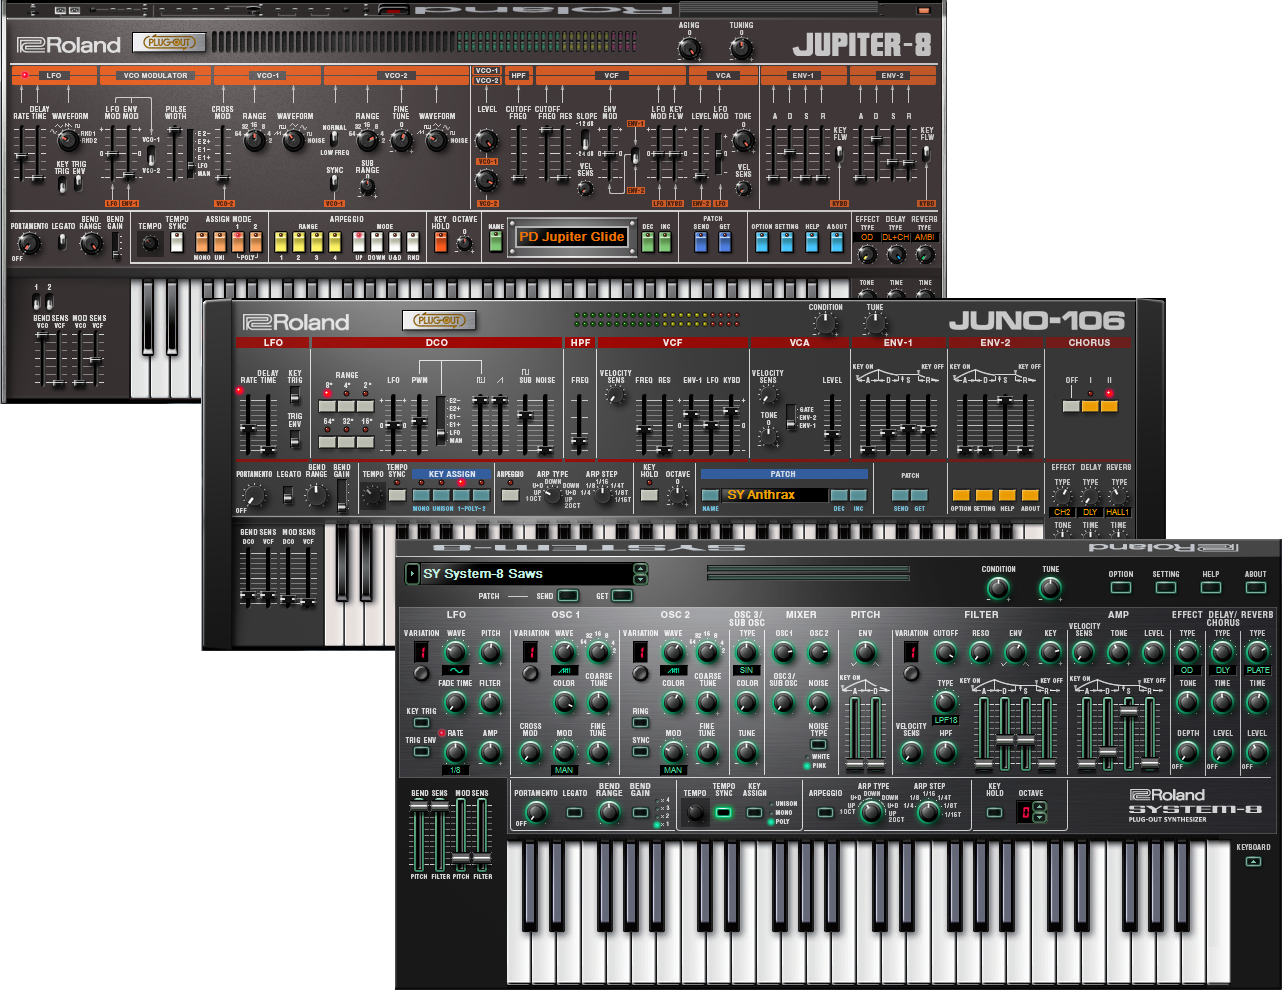The height and width of the screenshot is (990, 1282).
Task: Click Juno-106 patch INC button
Action: coord(858,495)
